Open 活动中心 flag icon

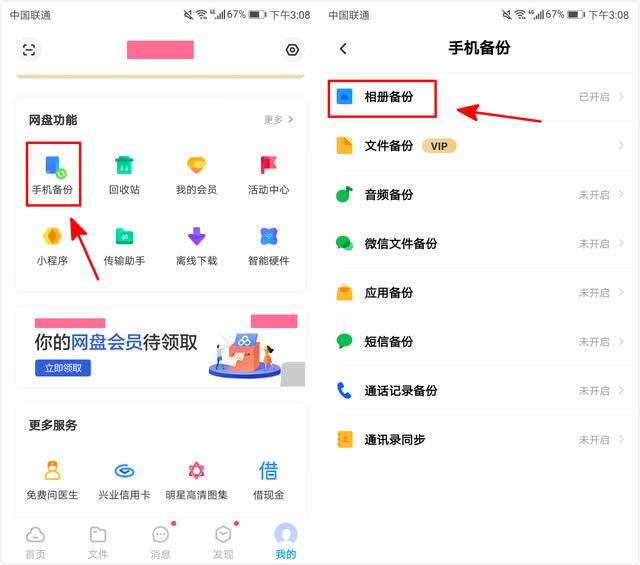[x=268, y=165]
